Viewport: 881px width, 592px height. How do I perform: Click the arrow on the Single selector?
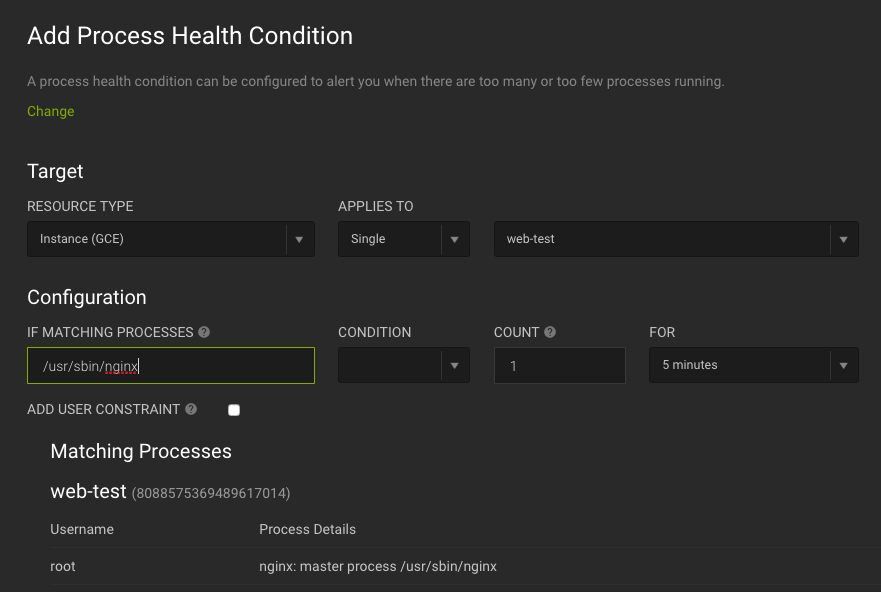[x=455, y=240]
